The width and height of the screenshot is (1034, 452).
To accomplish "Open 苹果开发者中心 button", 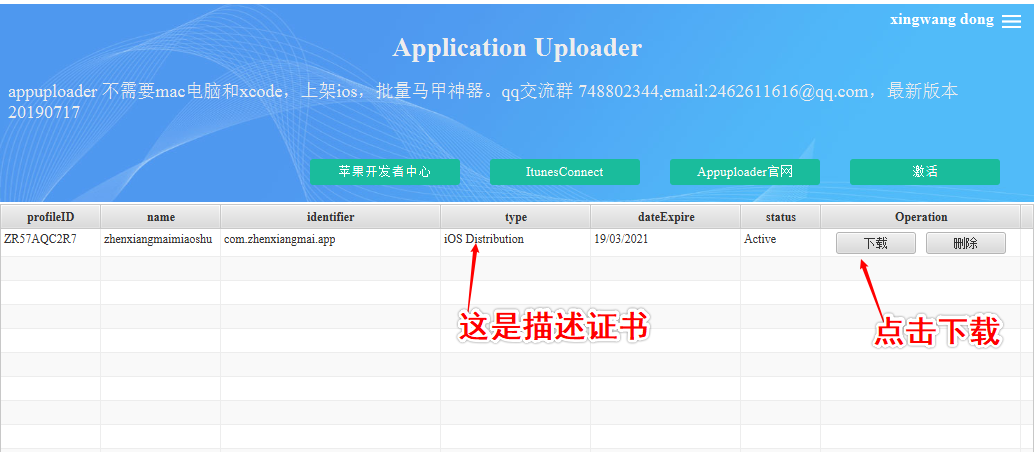I will pyautogui.click(x=385, y=172).
